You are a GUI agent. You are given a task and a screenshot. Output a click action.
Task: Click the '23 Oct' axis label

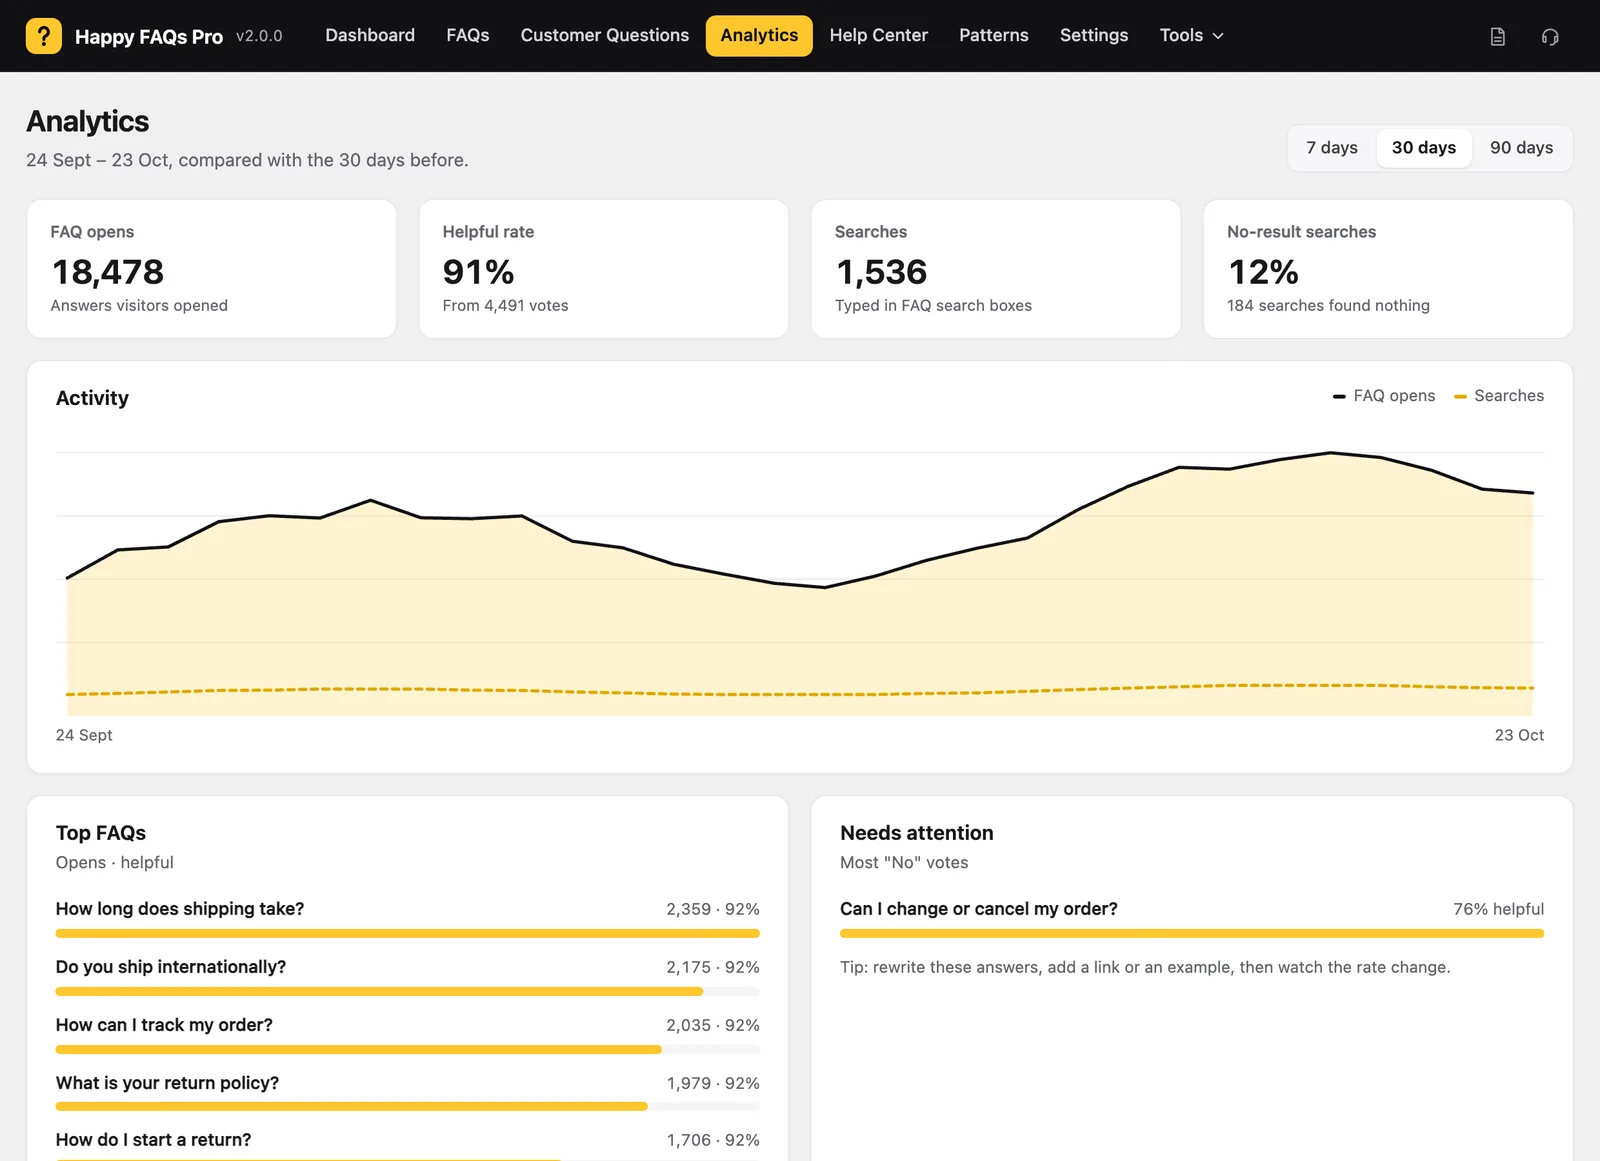coord(1519,735)
